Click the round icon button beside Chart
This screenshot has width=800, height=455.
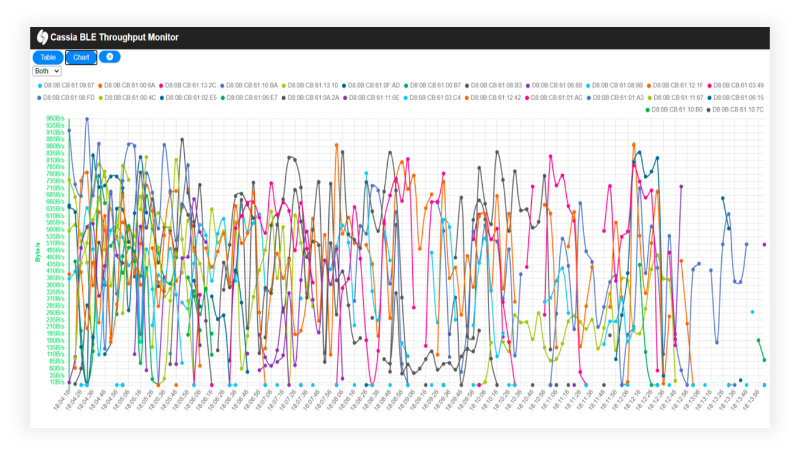(112, 57)
